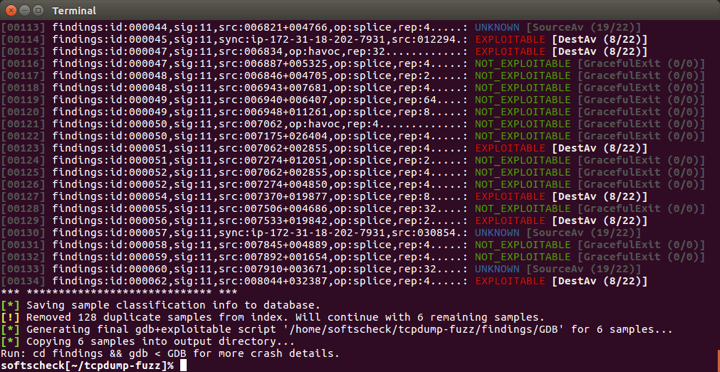This screenshot has height=372, width=720.
Task: Maximize the Terminal window
Action: 39,9
